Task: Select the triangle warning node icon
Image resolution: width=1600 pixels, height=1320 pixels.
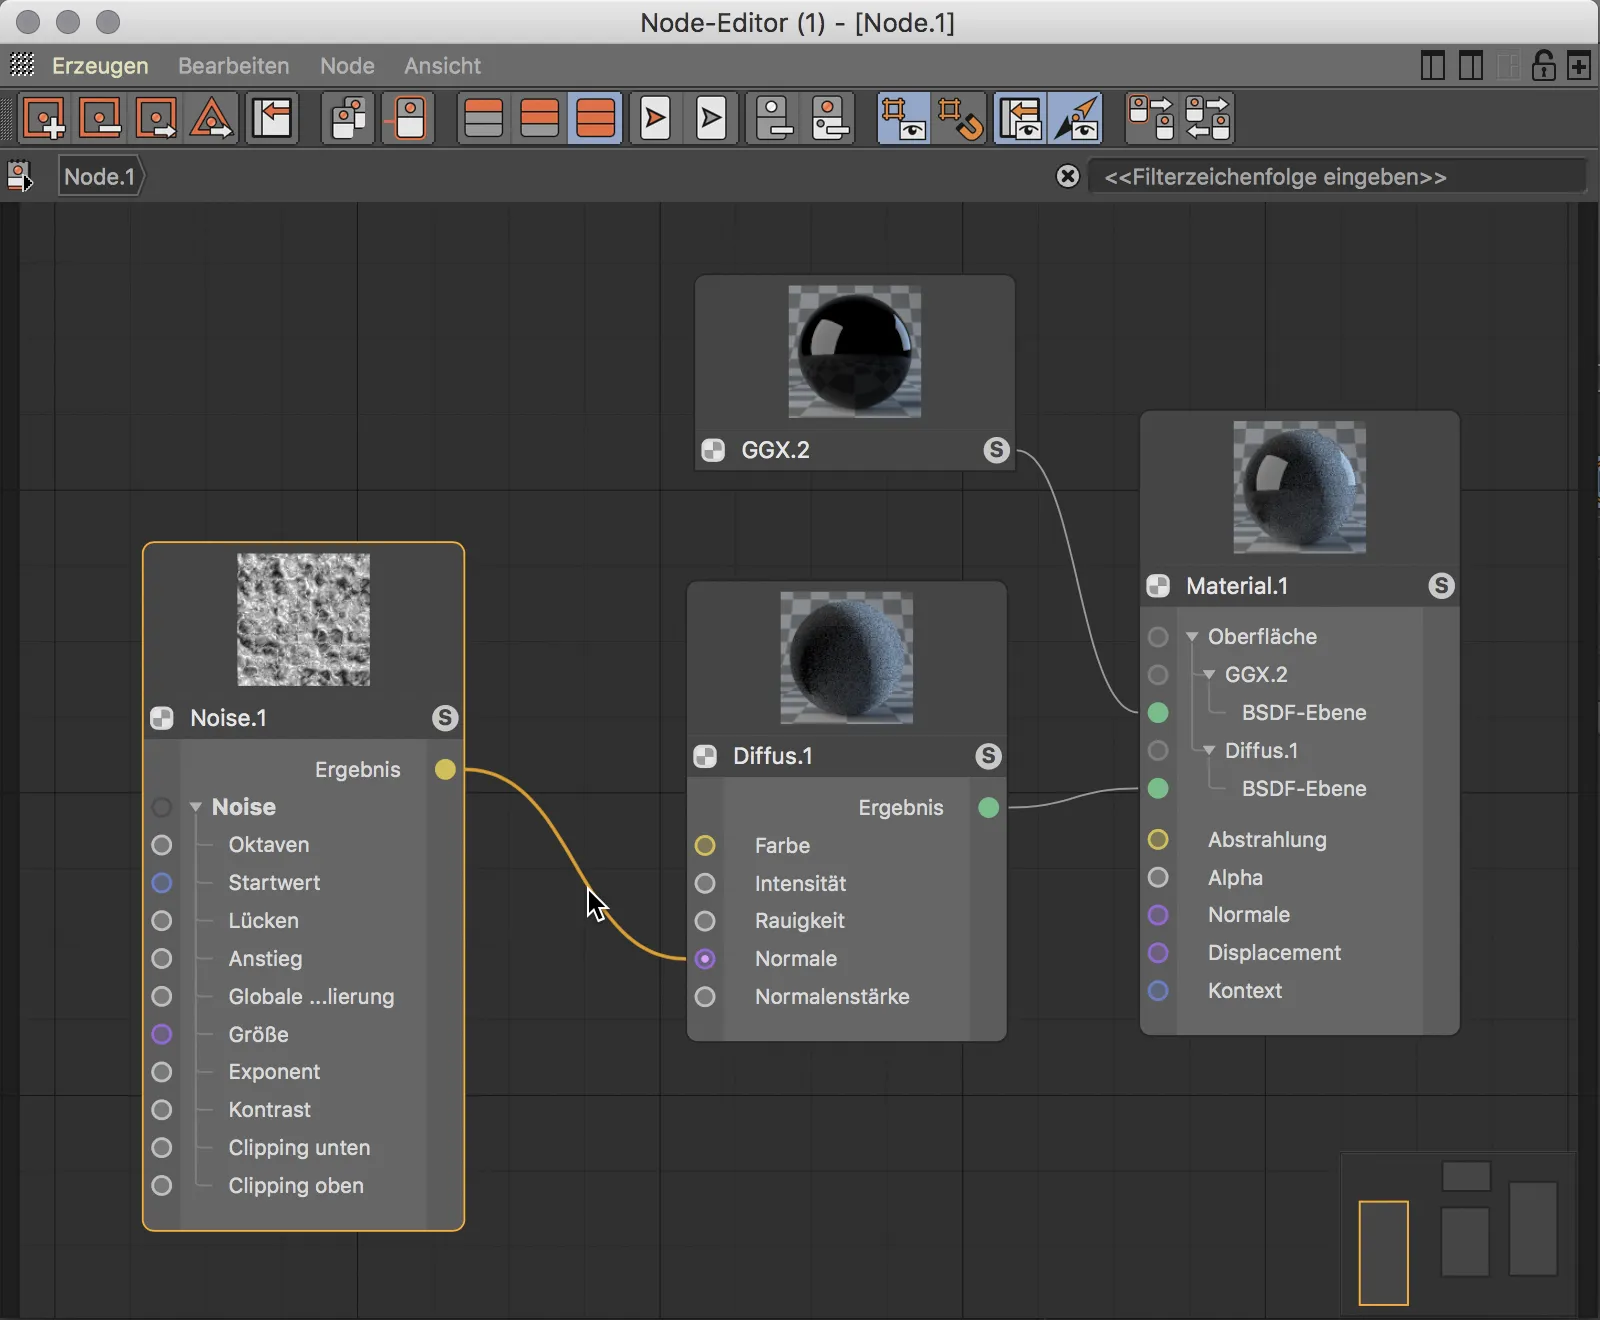Action: coord(210,117)
